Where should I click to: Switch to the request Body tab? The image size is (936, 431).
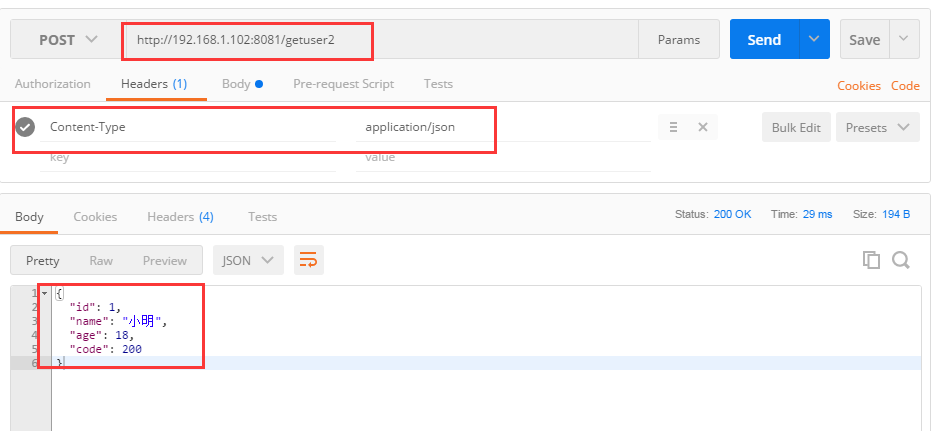[x=242, y=84]
